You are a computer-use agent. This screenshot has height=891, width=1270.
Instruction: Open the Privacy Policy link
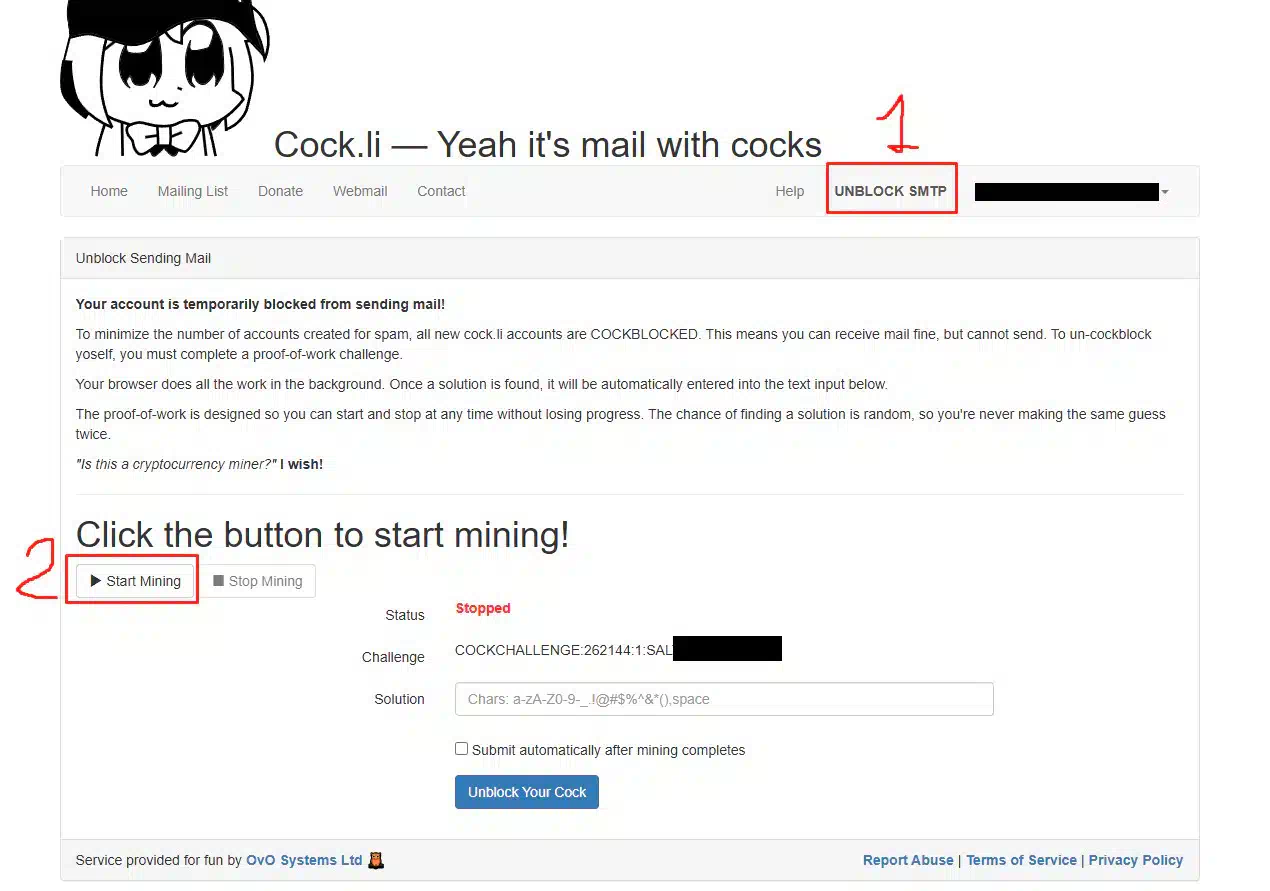[x=1136, y=860]
